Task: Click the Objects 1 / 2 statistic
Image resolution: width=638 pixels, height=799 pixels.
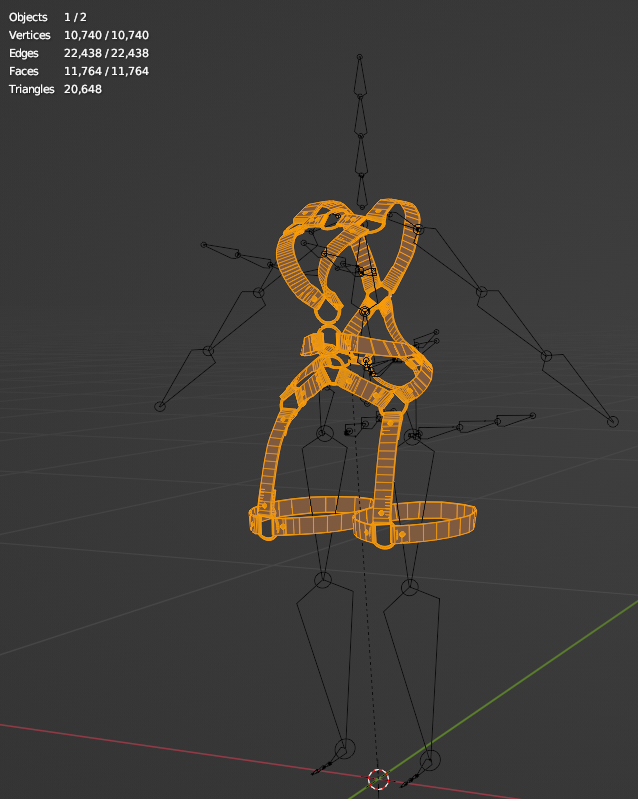Action: (47, 17)
